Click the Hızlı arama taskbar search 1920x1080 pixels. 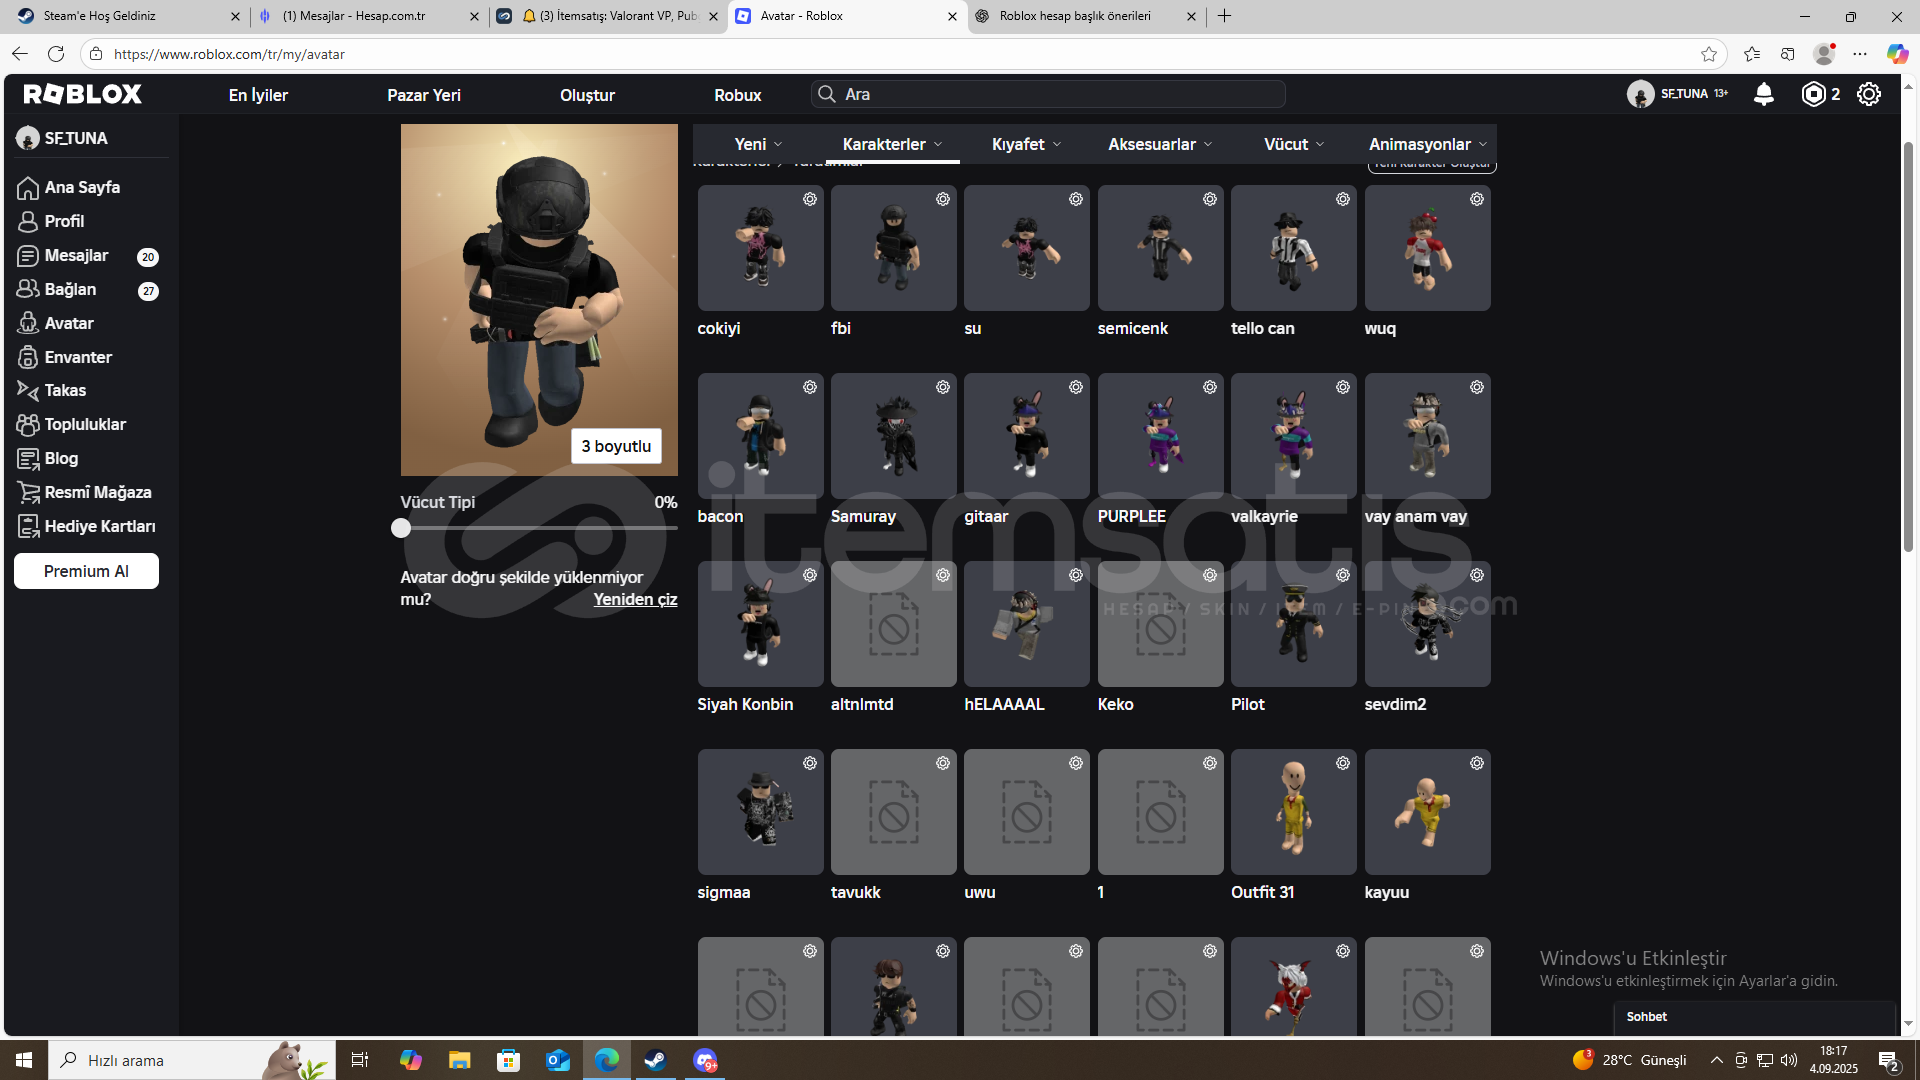coord(190,1060)
